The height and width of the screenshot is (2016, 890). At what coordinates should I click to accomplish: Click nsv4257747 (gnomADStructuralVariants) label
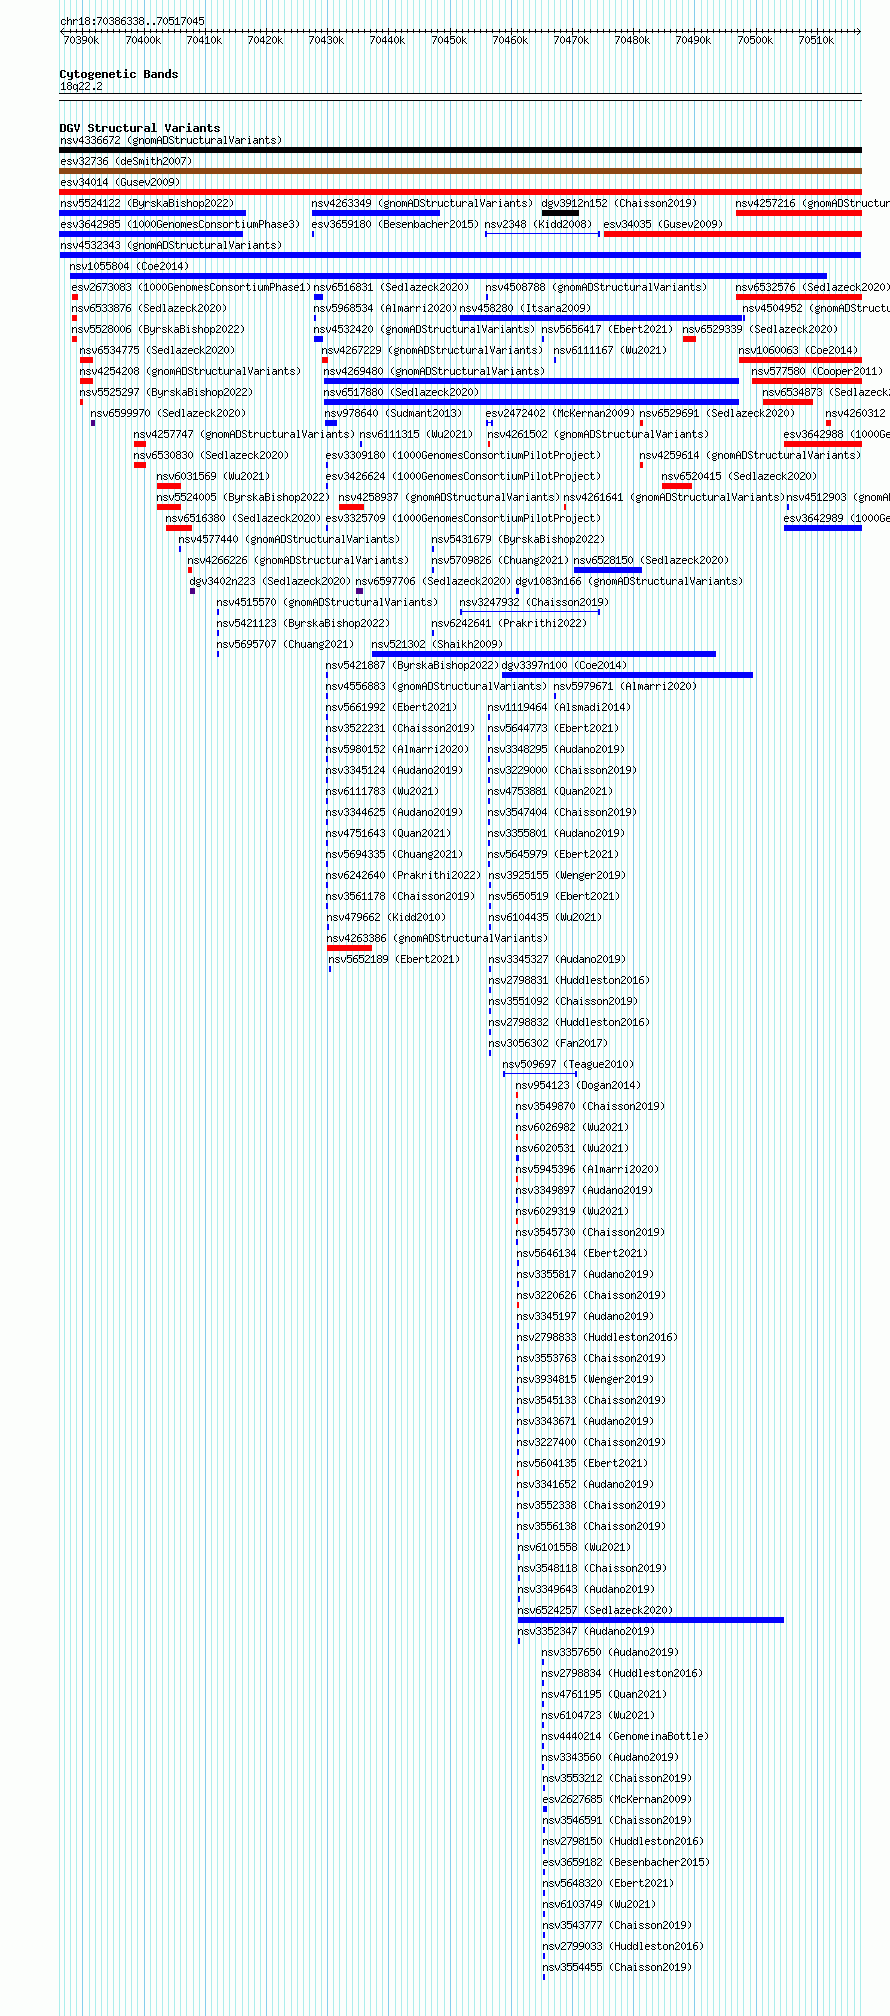(244, 434)
